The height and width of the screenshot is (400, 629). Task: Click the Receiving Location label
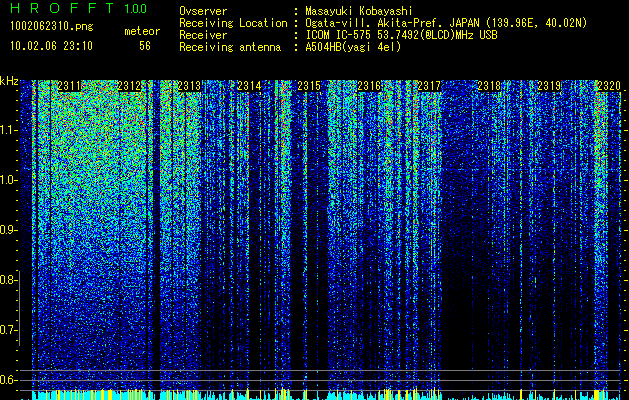coord(233,23)
